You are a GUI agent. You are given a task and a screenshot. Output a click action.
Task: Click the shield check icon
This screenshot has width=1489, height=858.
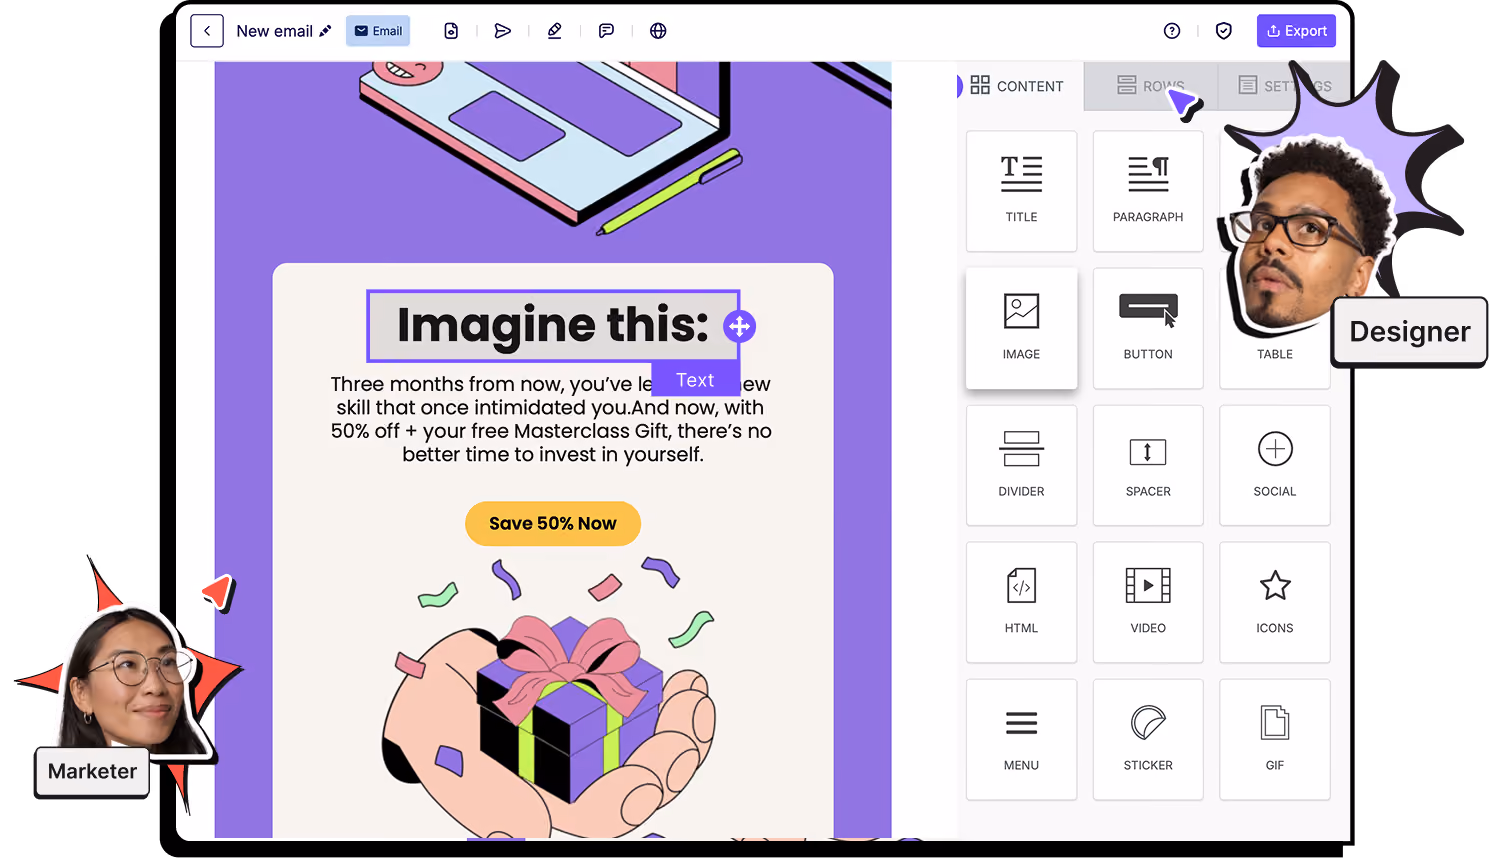tap(1224, 31)
